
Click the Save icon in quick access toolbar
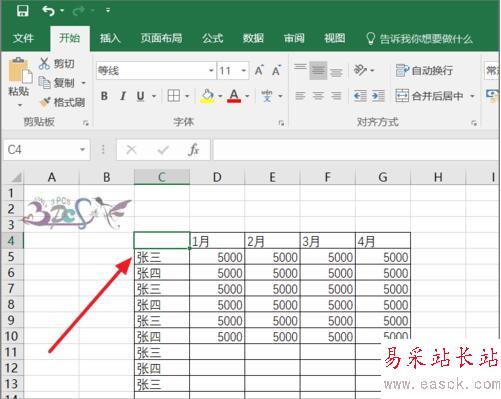(x=23, y=11)
